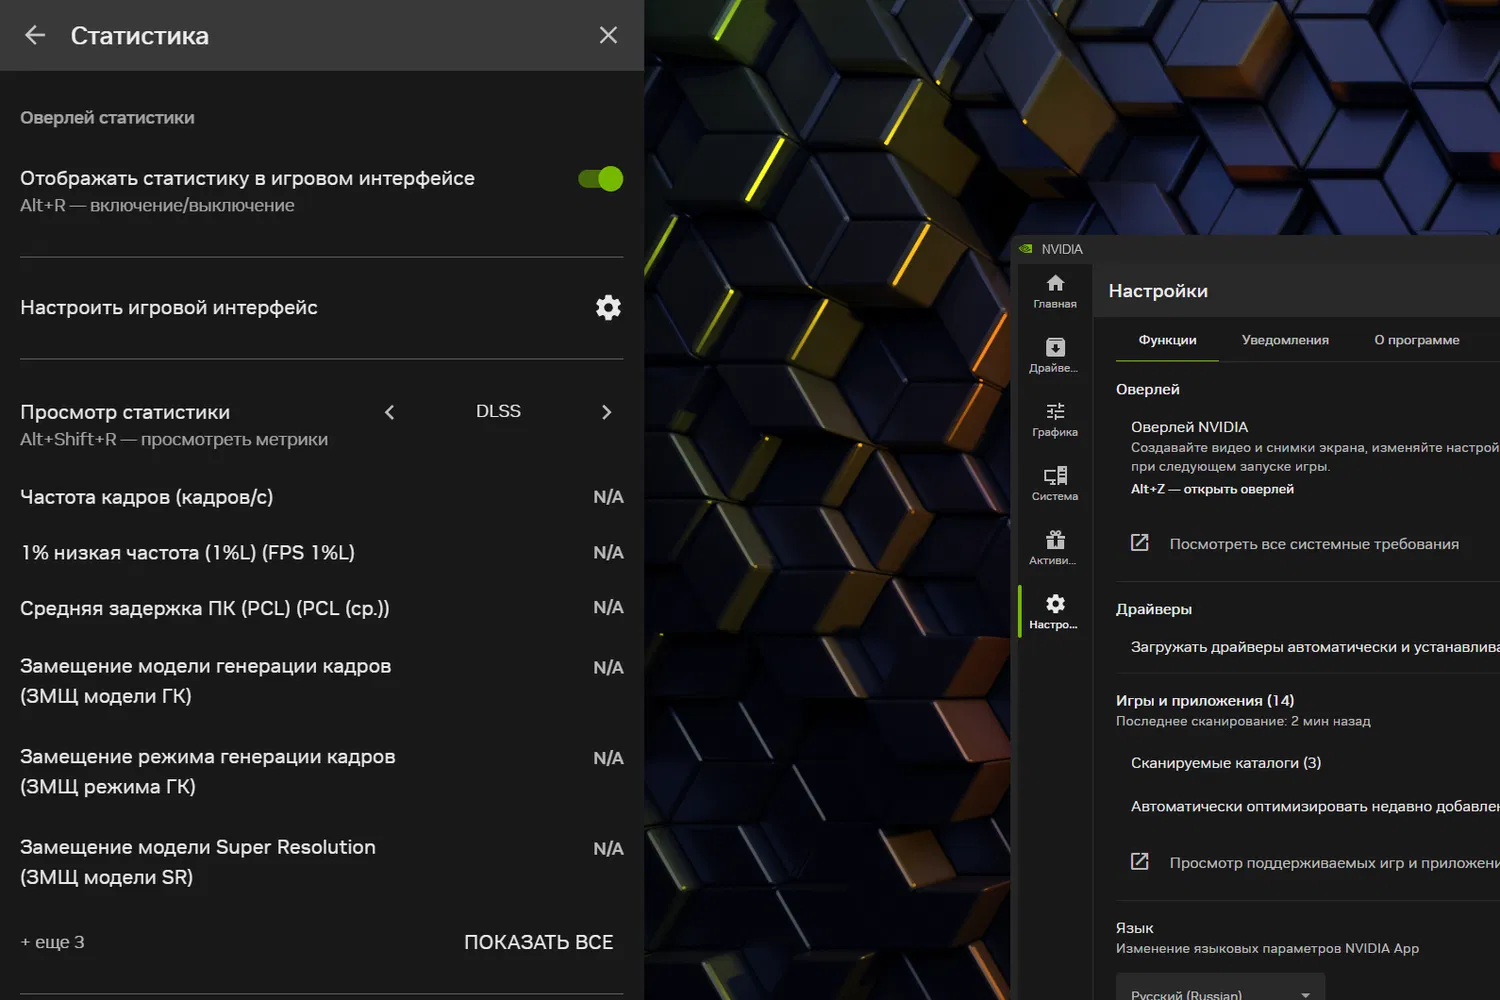Click external-link icon beside 'Просмотр поддерживаемых игр'

(1139, 861)
